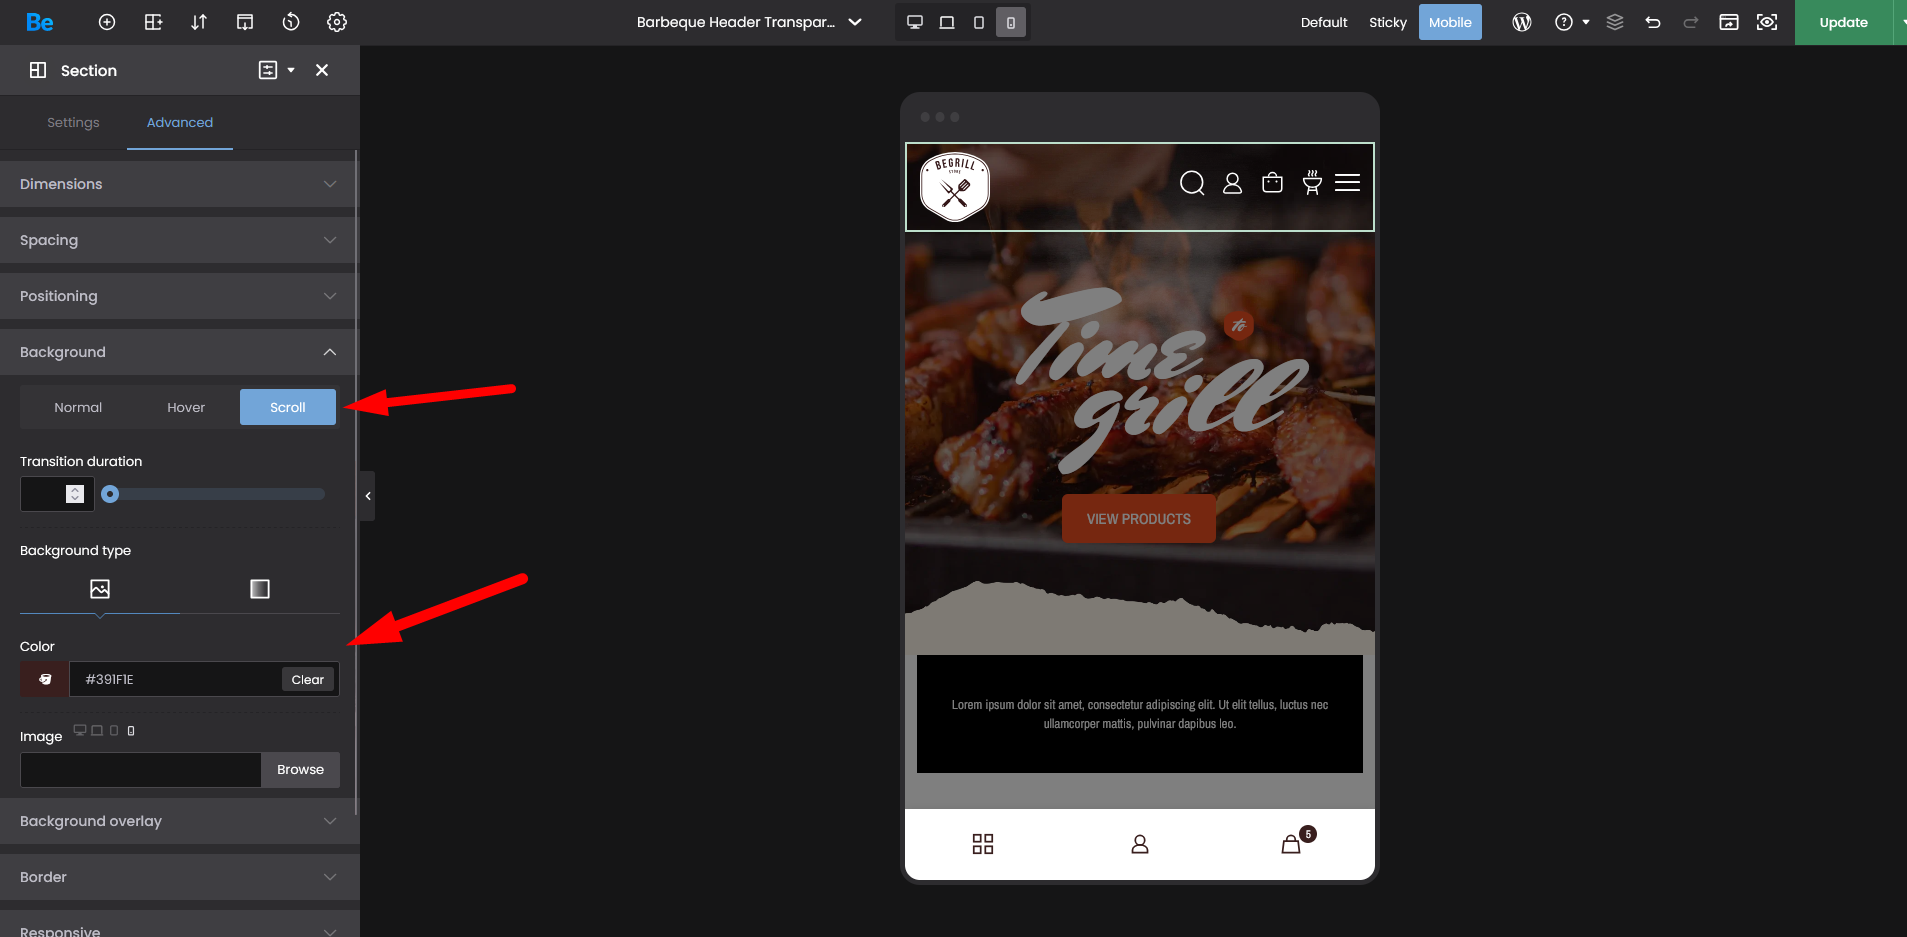Click the Lorem ipsum text block in preview
This screenshot has width=1907, height=937.
[x=1140, y=714]
